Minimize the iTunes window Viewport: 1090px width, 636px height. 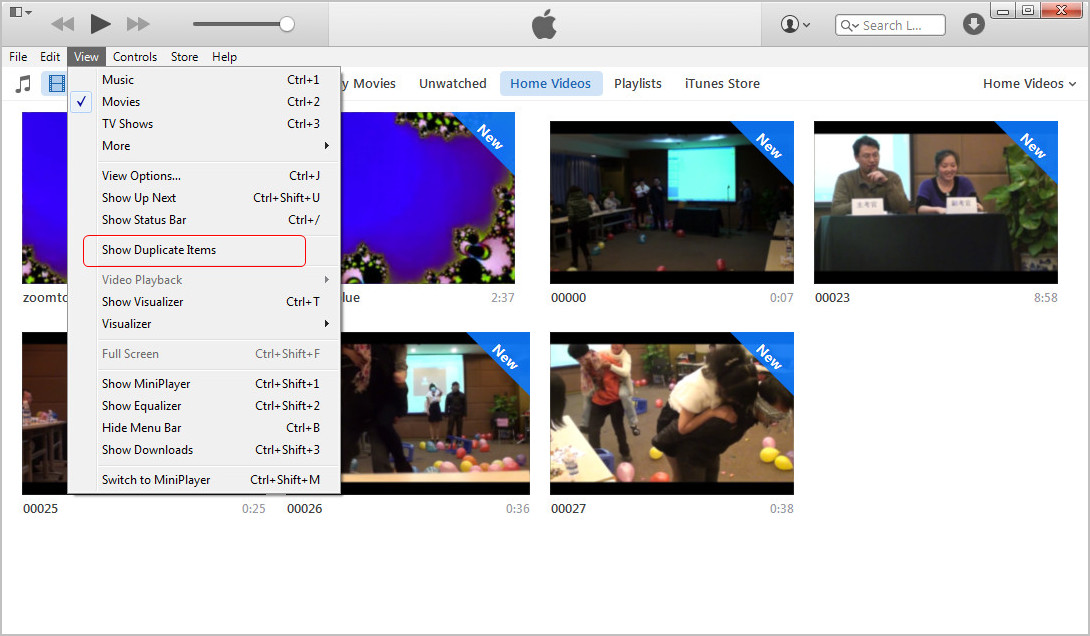1003,10
